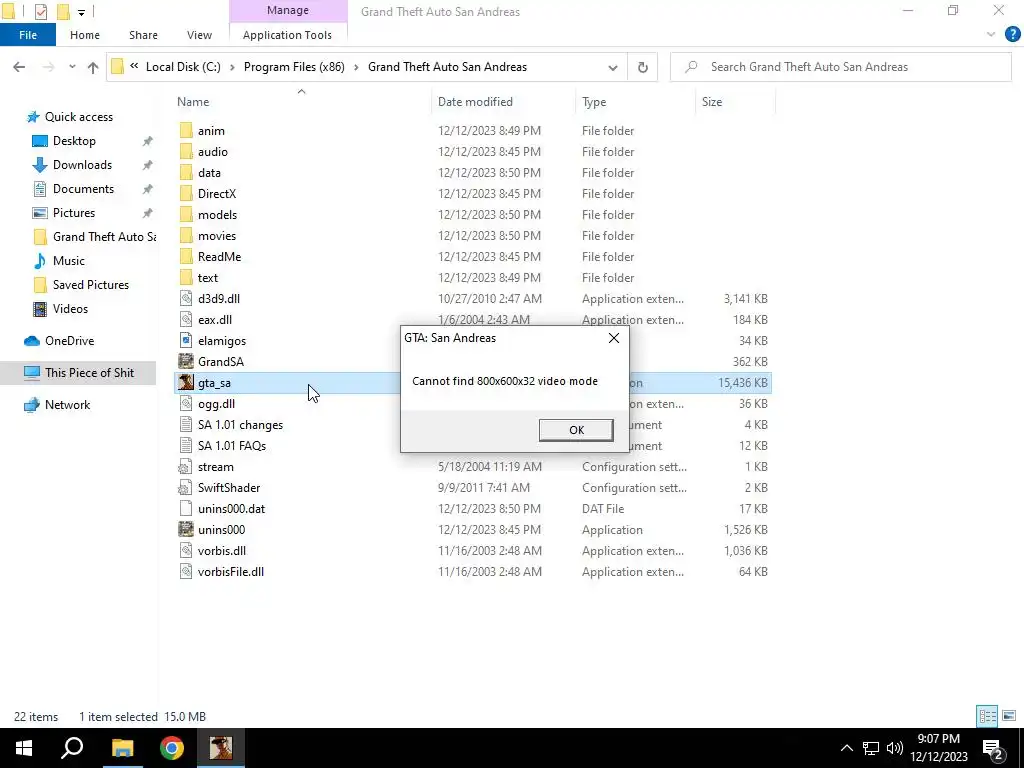
Task: Sort by the Date modified column header
Action: coord(475,102)
